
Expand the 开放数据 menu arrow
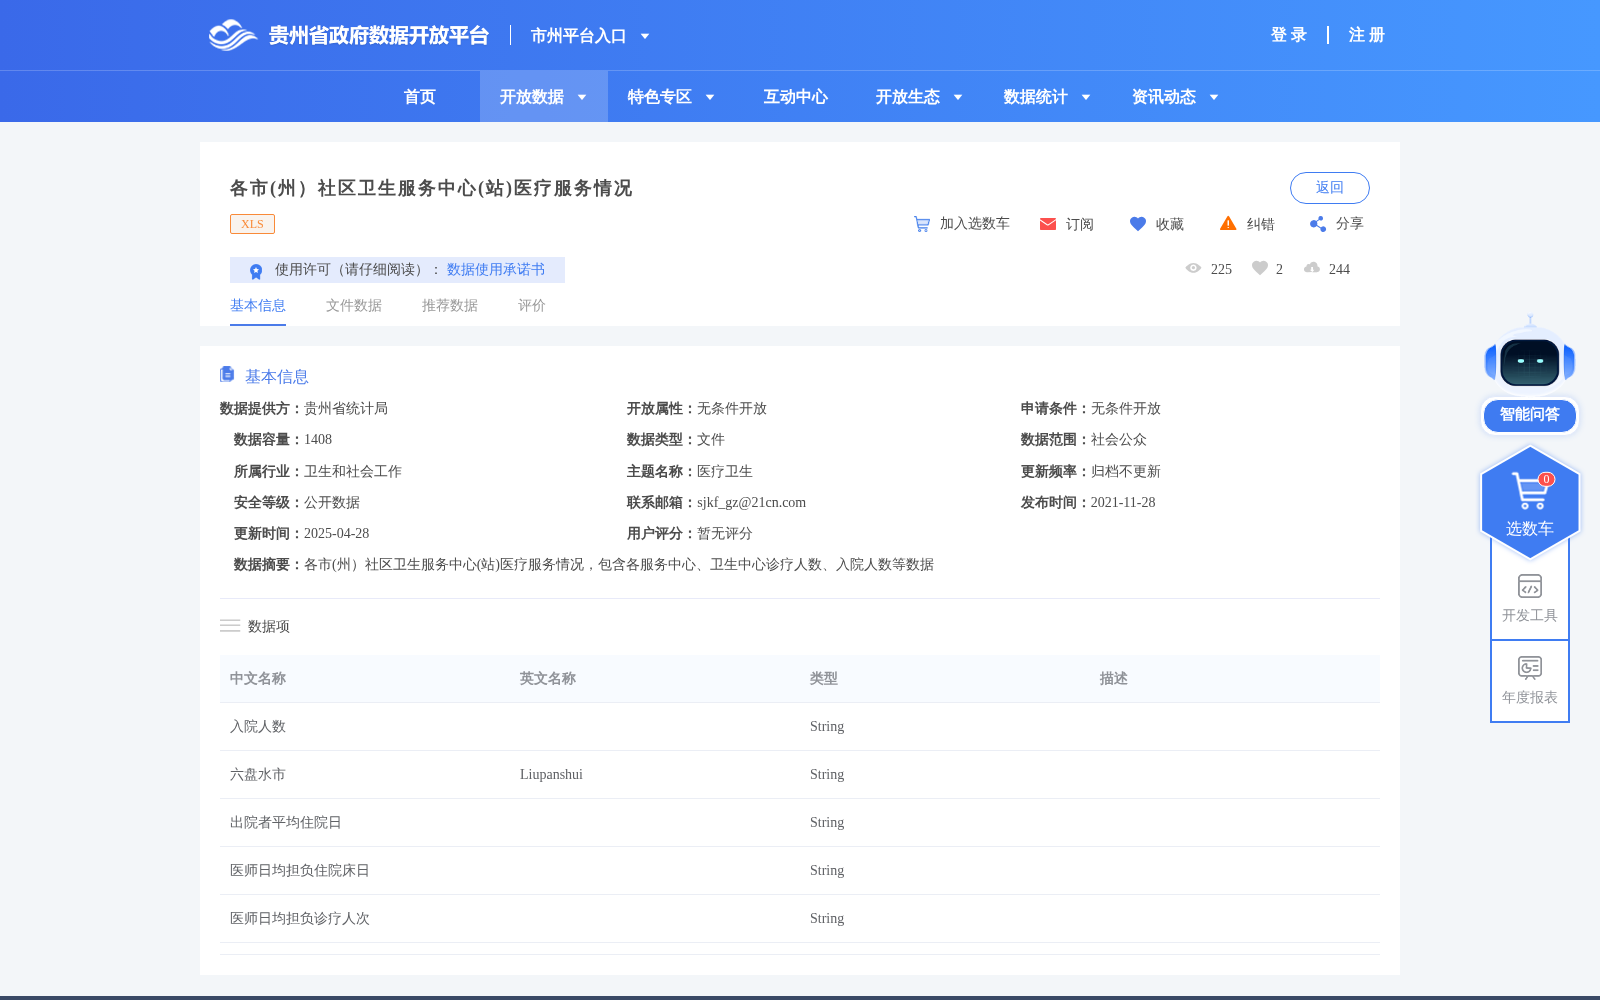tap(582, 97)
